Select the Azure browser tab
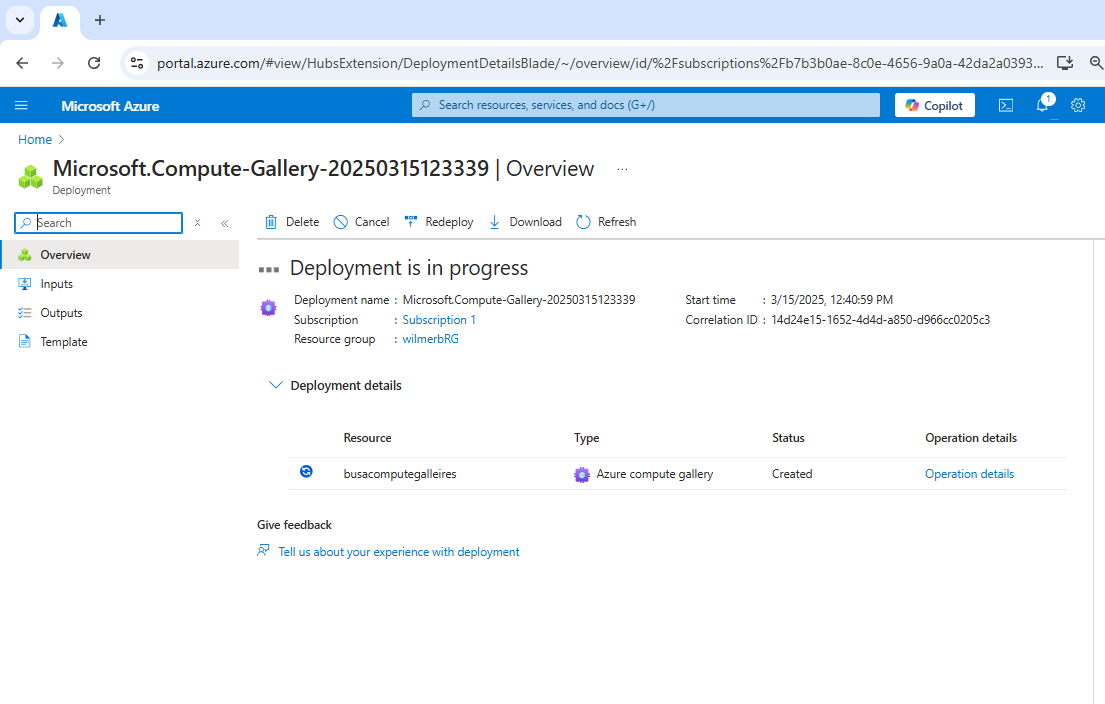 click(x=60, y=21)
